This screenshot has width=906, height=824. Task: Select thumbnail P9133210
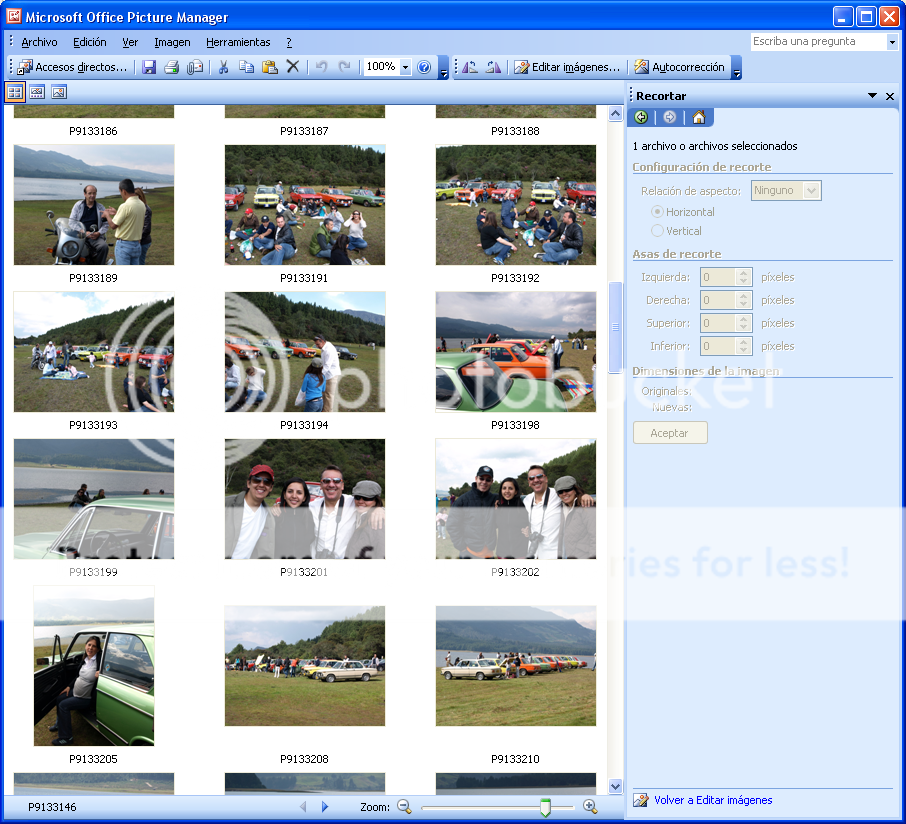click(x=515, y=666)
